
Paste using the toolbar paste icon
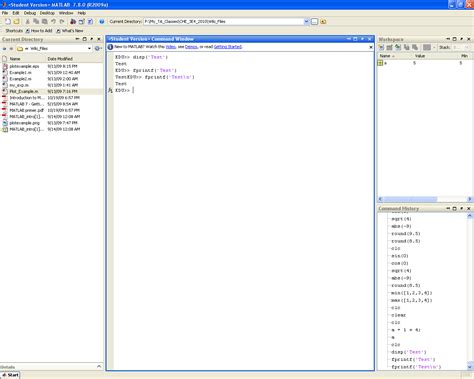tap(44, 21)
